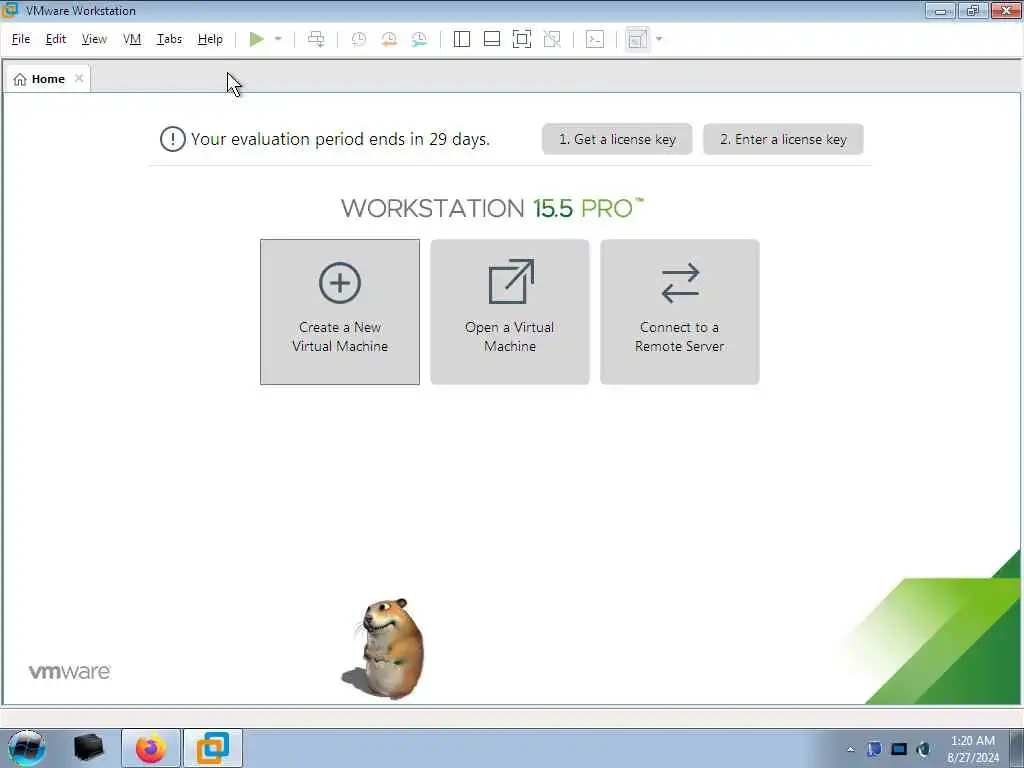Image resolution: width=1024 pixels, height=768 pixels.
Task: Expand the stretch guest dropdown arrow
Action: pyautogui.click(x=659, y=39)
